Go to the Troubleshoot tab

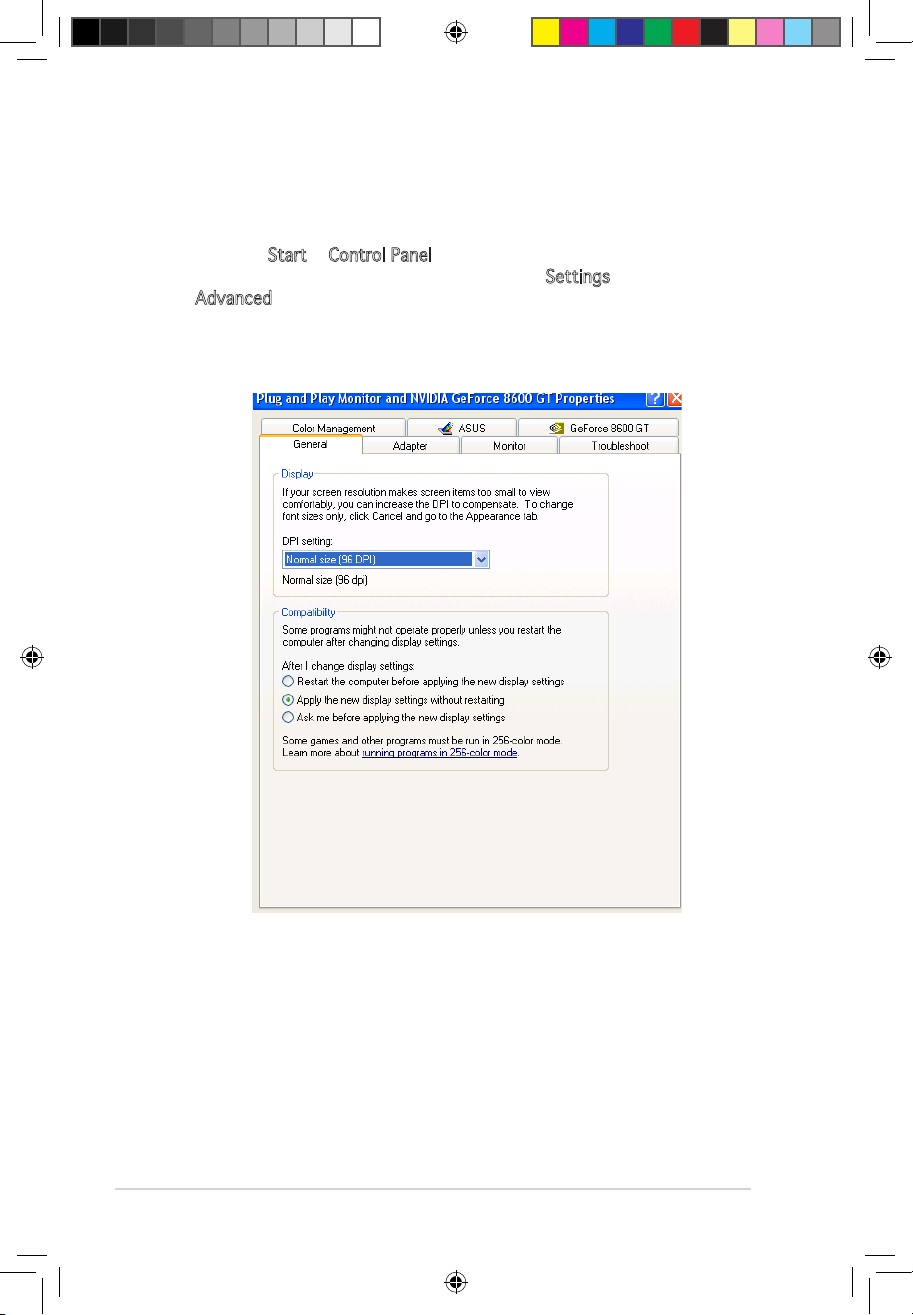tap(619, 446)
